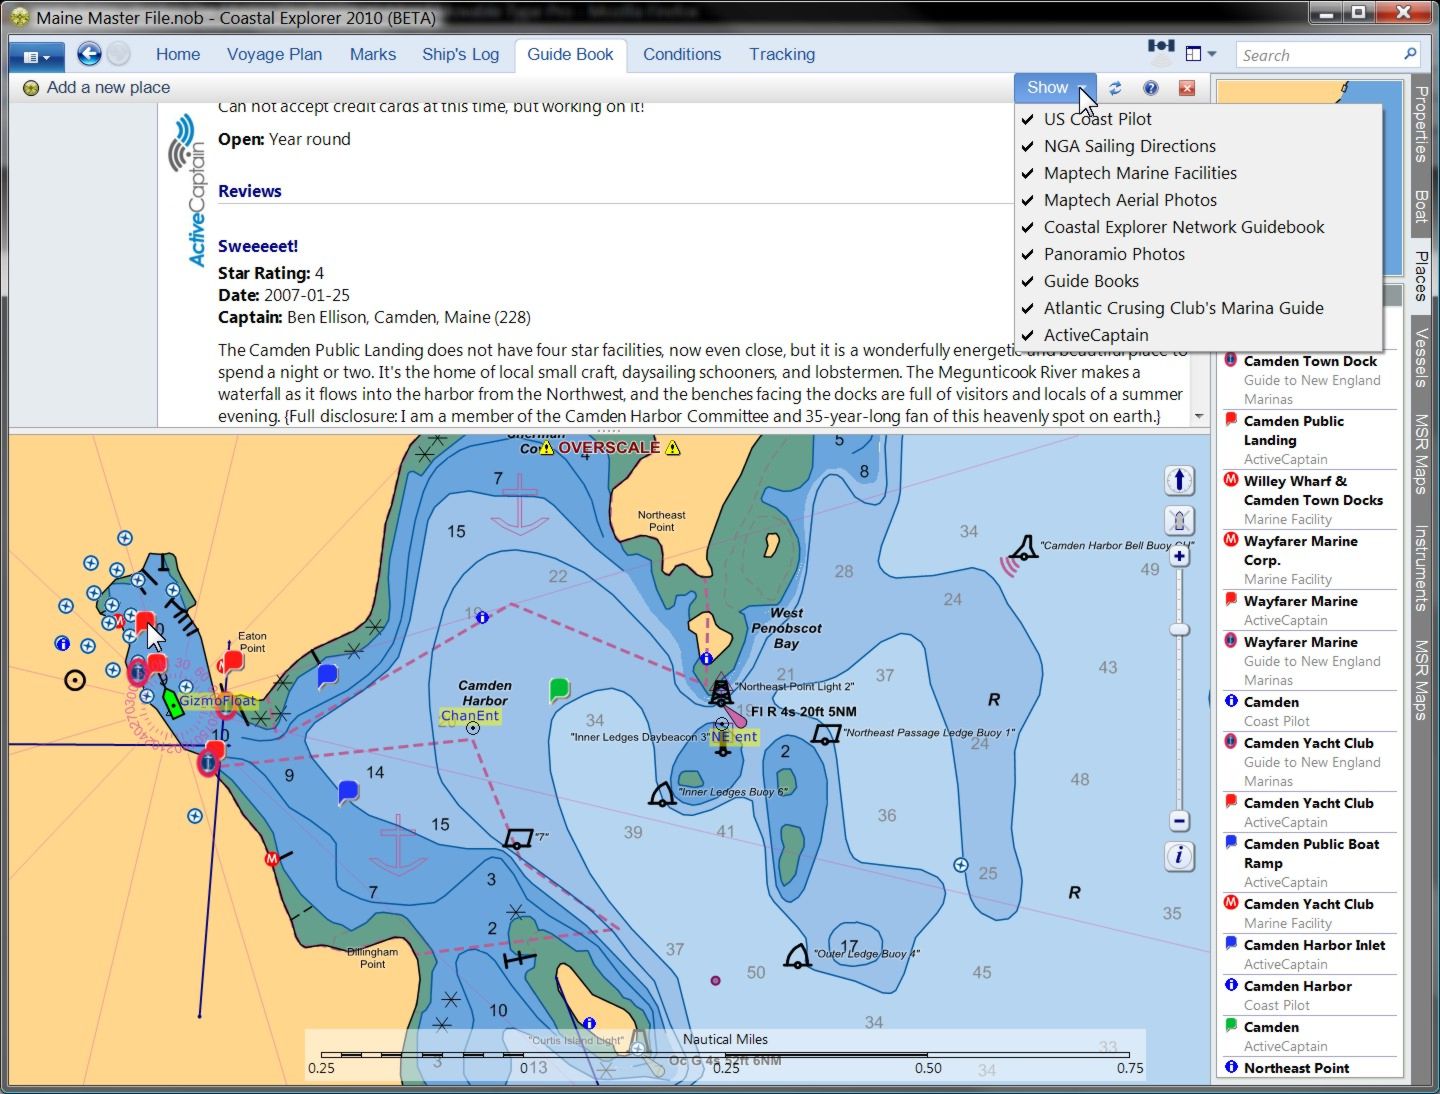Screen dimensions: 1440x1094
Task: Open the window layout dropdown
Action: [1200, 54]
